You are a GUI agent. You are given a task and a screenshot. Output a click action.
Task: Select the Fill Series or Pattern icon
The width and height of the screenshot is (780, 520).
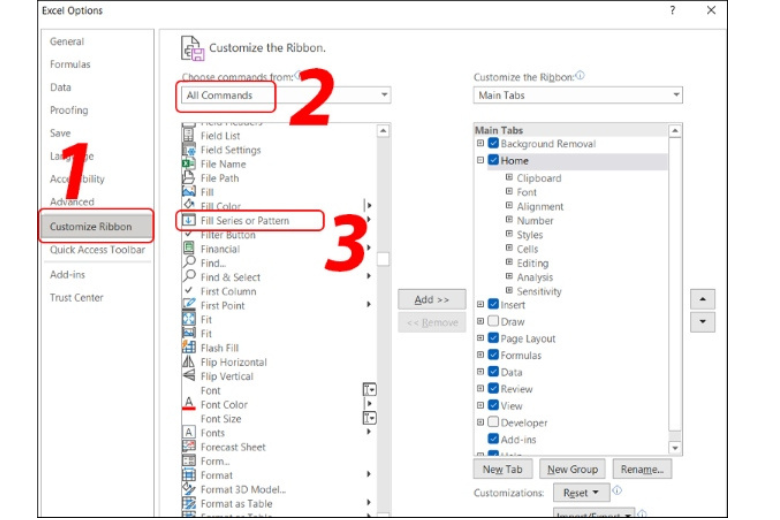tap(189, 220)
